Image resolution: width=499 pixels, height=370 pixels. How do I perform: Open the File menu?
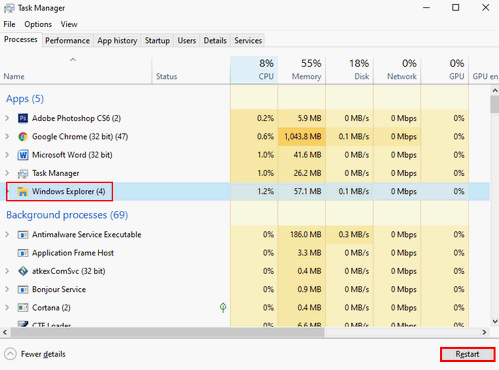tap(9, 24)
